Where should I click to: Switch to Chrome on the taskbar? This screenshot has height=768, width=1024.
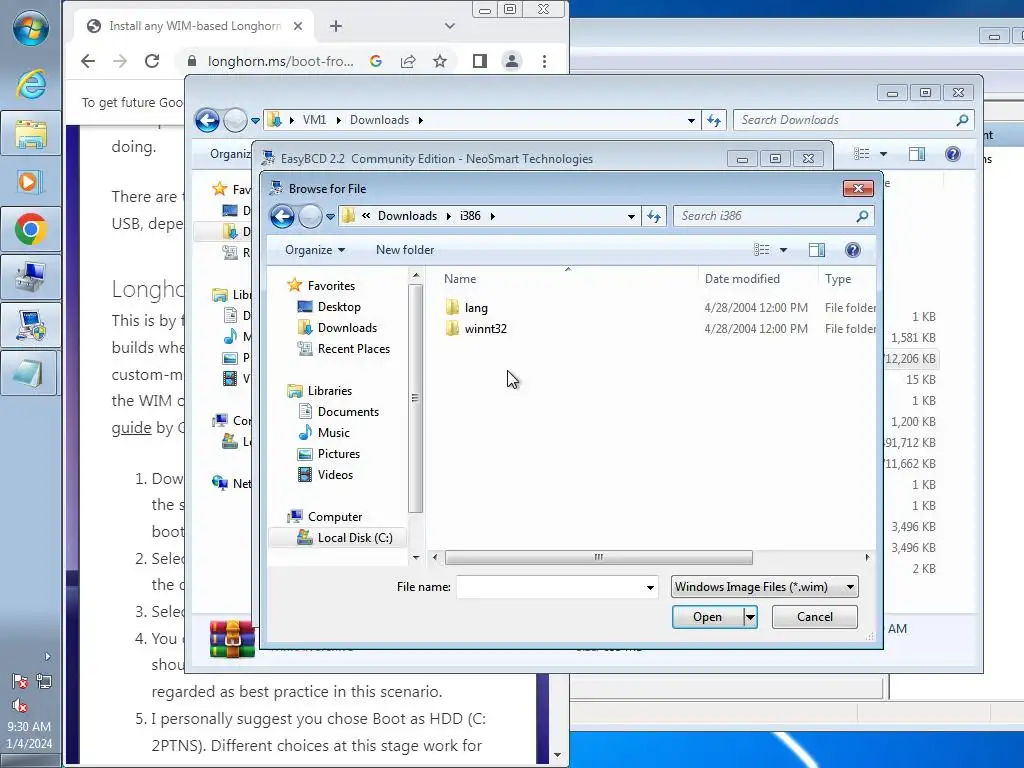31,229
